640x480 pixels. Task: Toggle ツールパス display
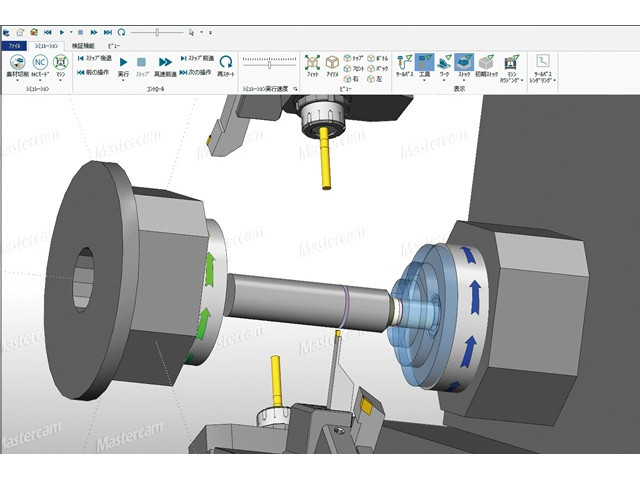pyautogui.click(x=404, y=66)
